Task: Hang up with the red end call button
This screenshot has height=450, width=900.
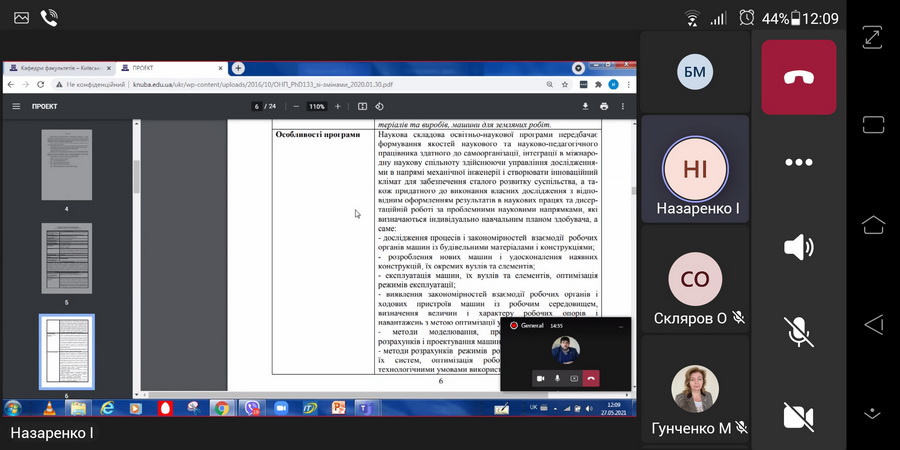Action: tap(798, 77)
